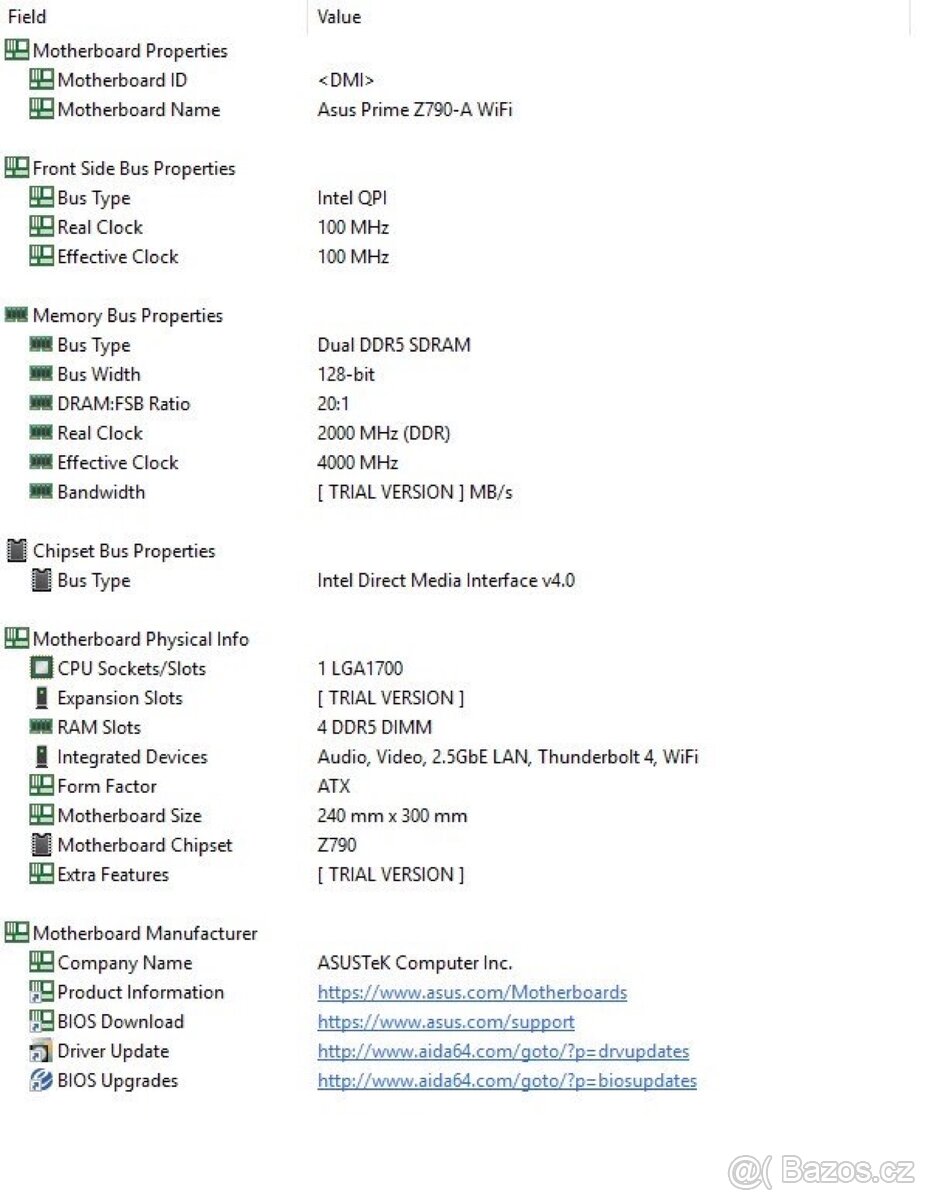Image resolution: width=925 pixels, height=1200 pixels.
Task: Click the Motherboard Properties section icon
Action: [17, 50]
